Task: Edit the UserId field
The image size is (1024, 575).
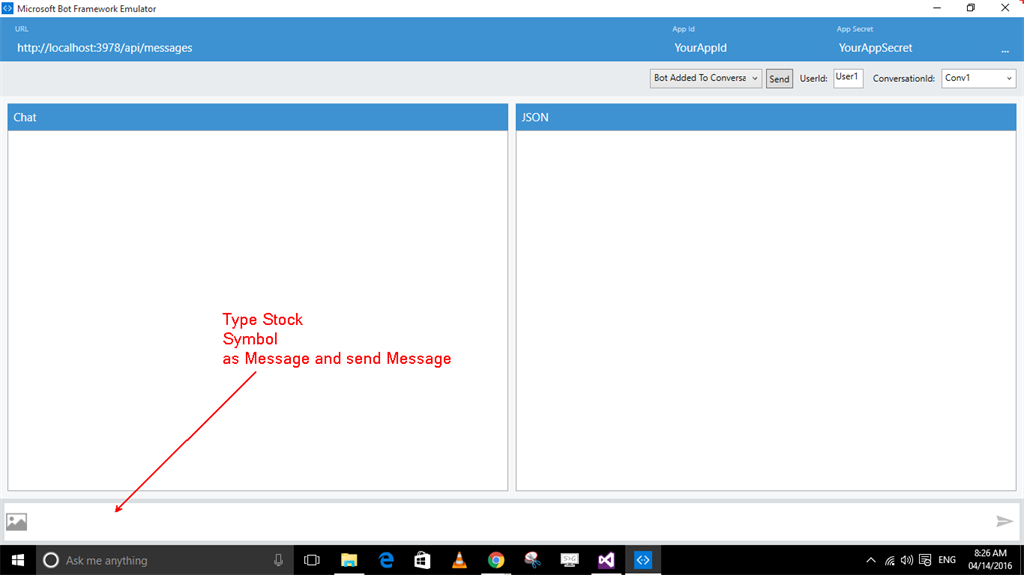Action: tap(848, 78)
